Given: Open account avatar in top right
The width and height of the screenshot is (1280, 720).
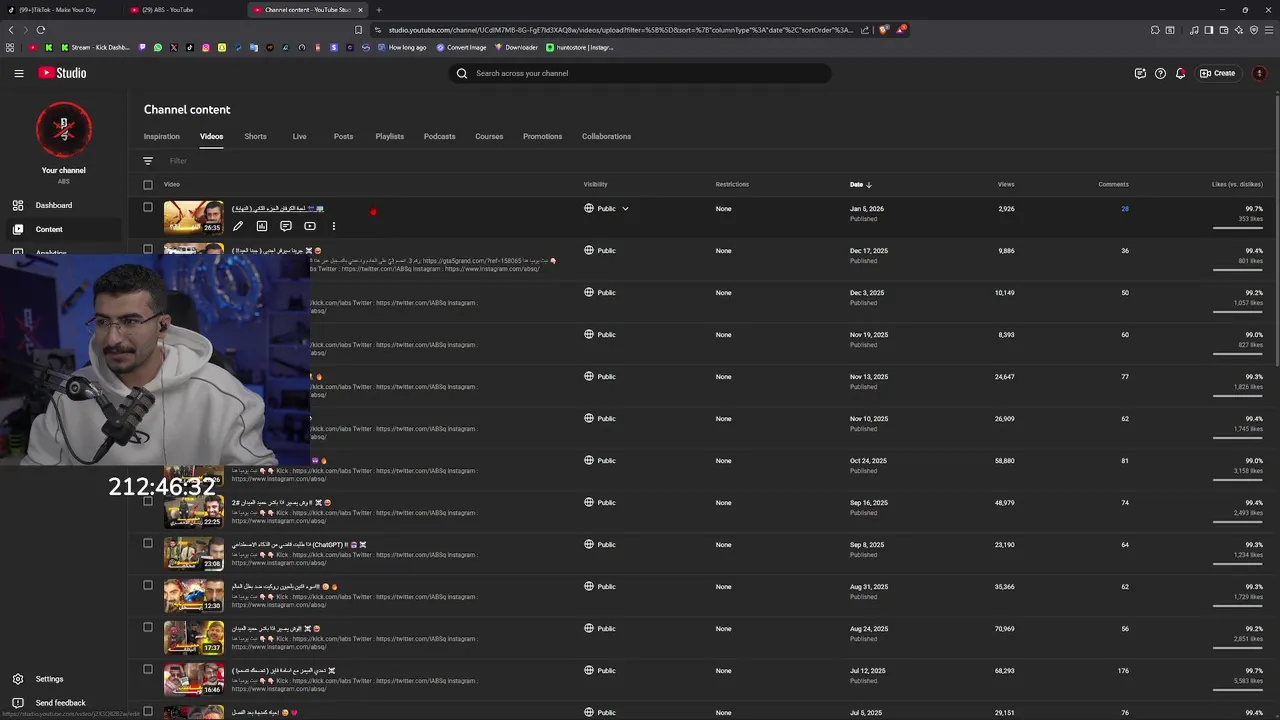Looking at the screenshot, I should point(1259,73).
